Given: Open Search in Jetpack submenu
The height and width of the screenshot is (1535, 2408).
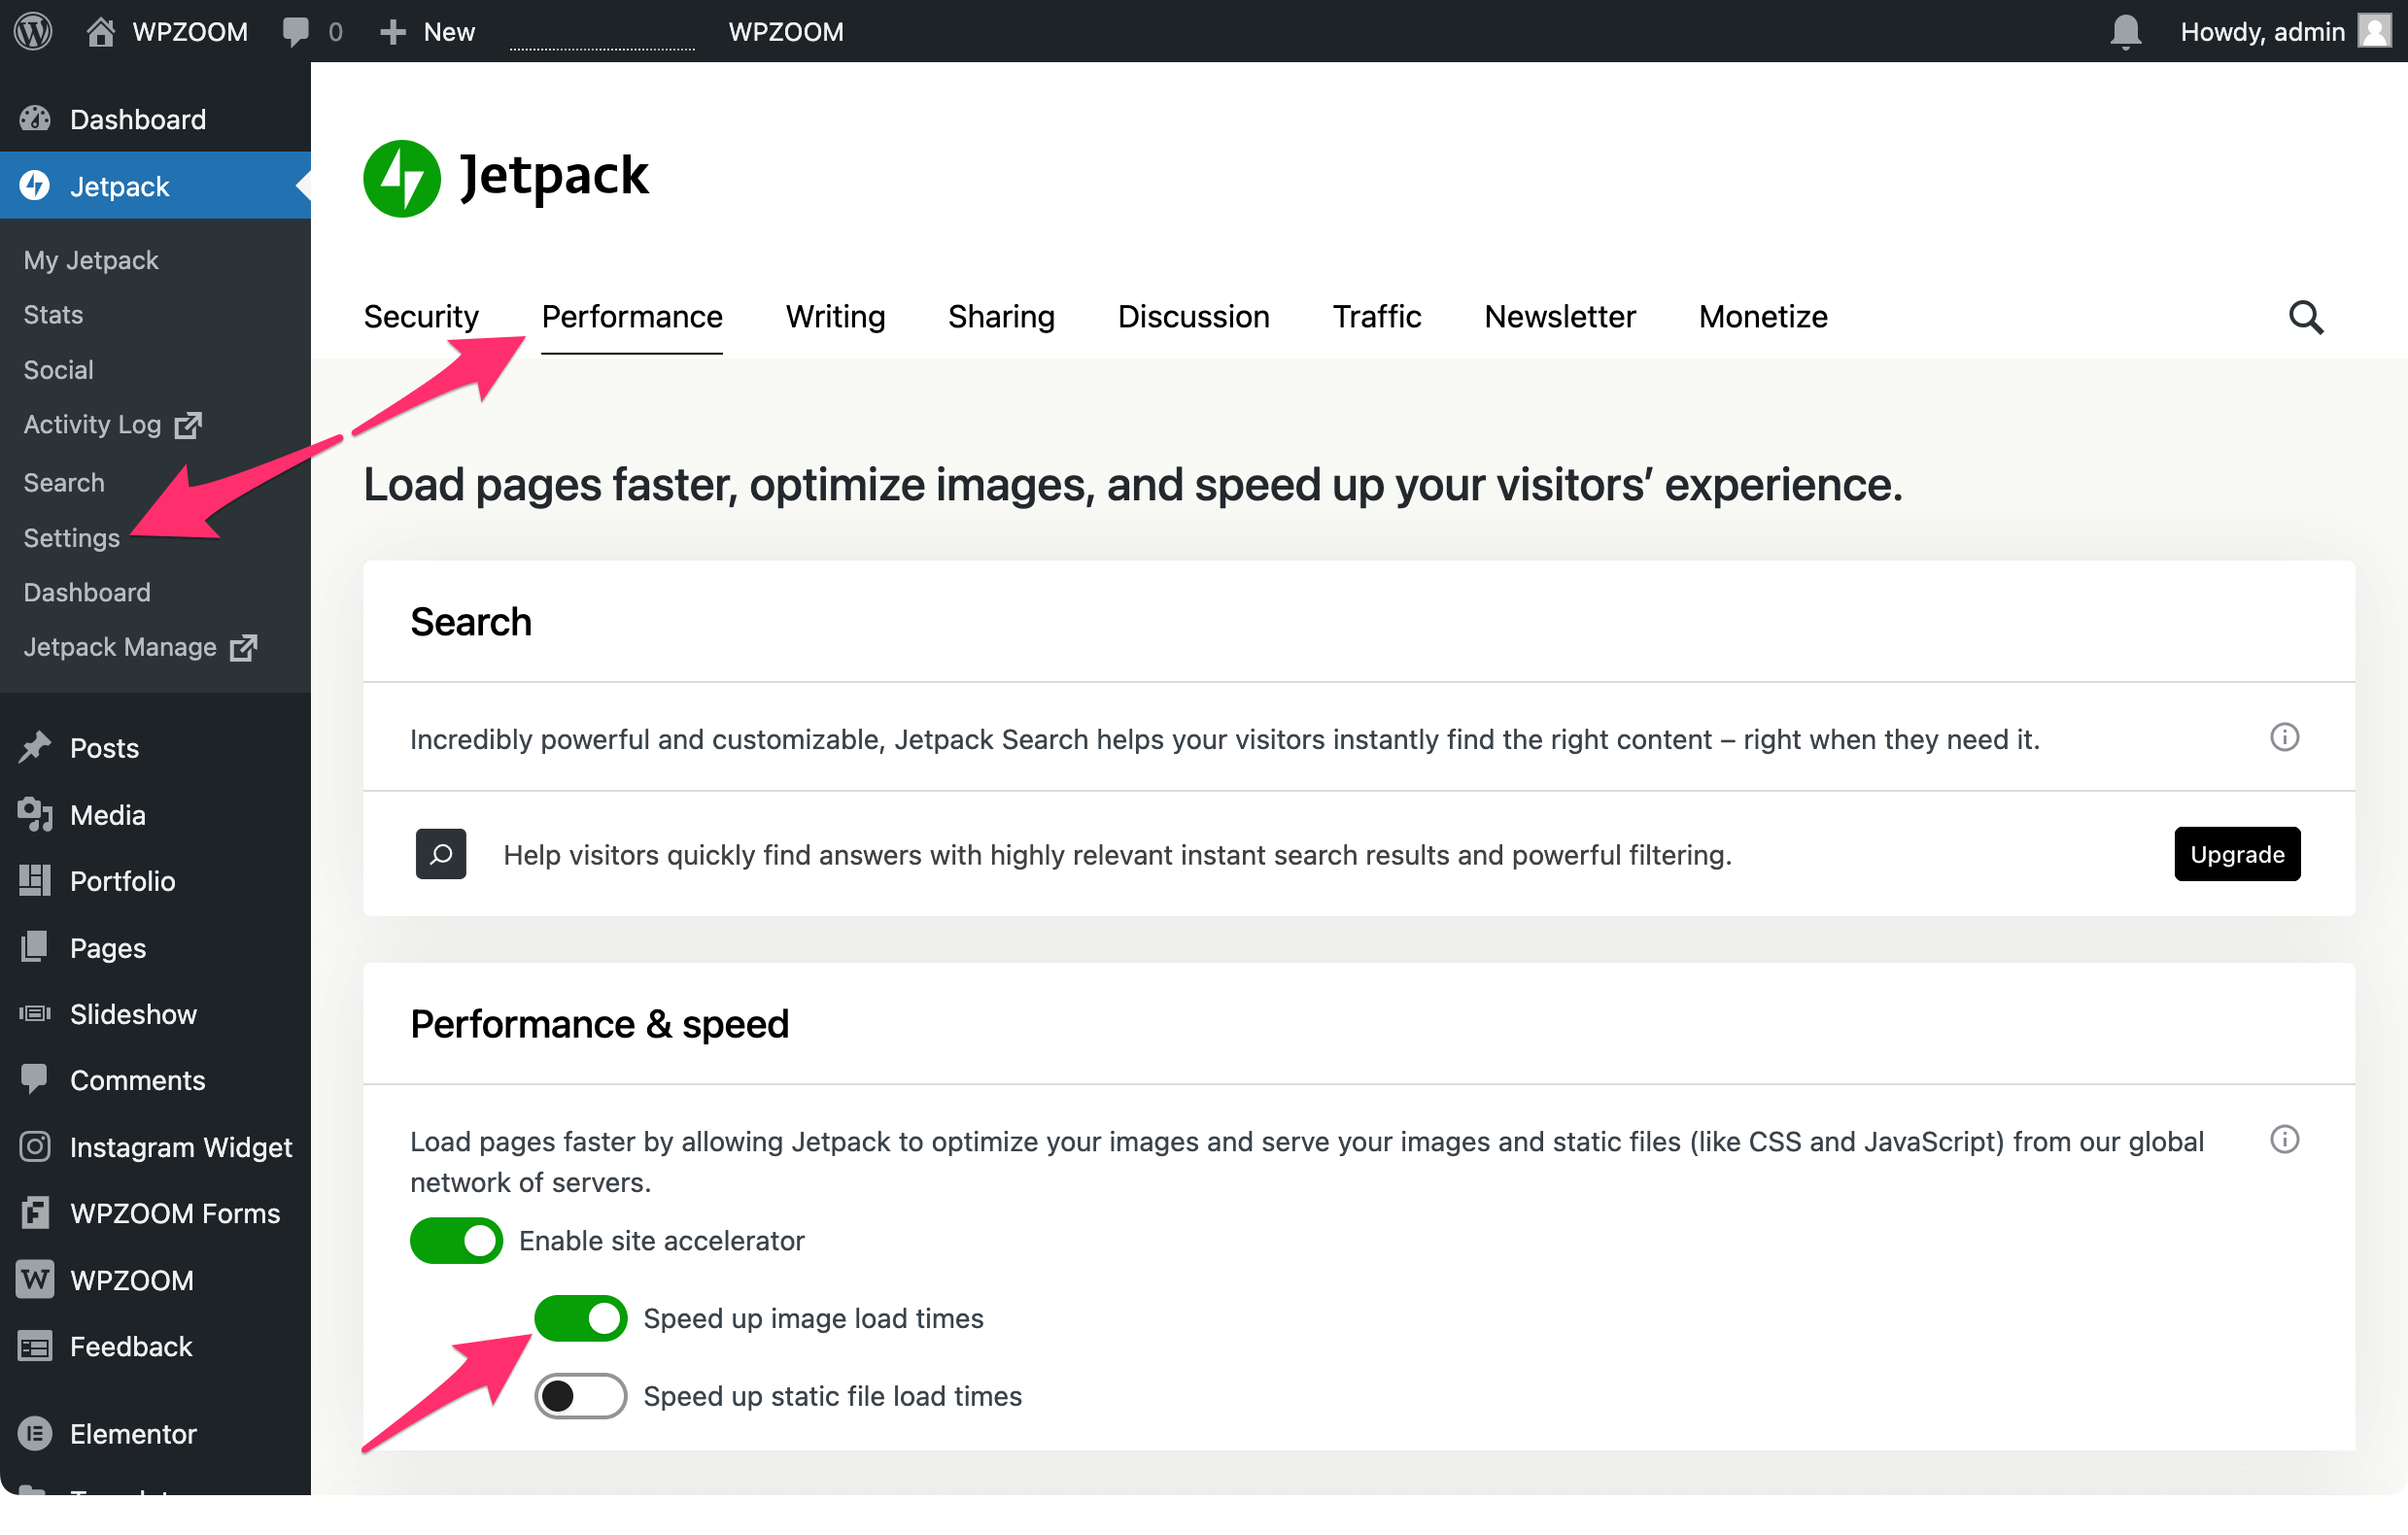Looking at the screenshot, I should pos(64,482).
